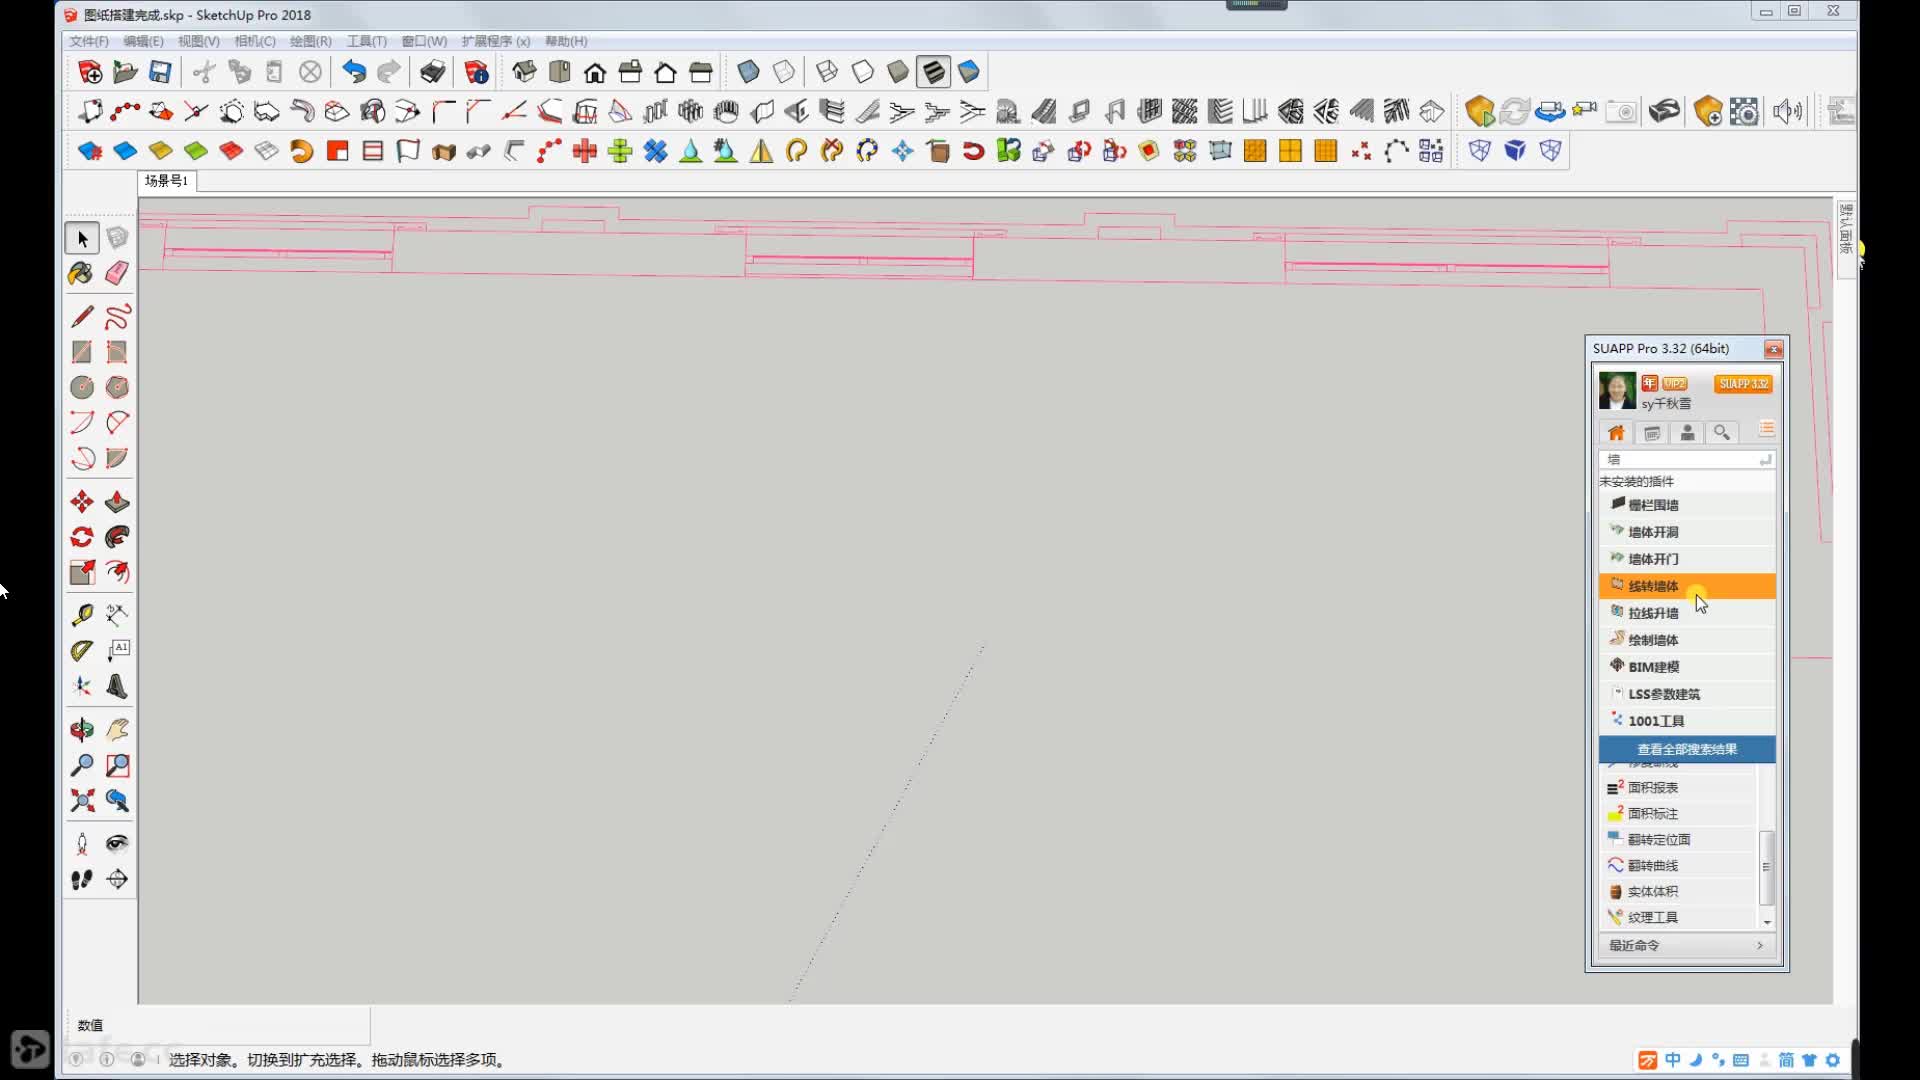Screen dimensions: 1920x1080
Task: Select the Line pencil tool
Action: click(x=82, y=317)
